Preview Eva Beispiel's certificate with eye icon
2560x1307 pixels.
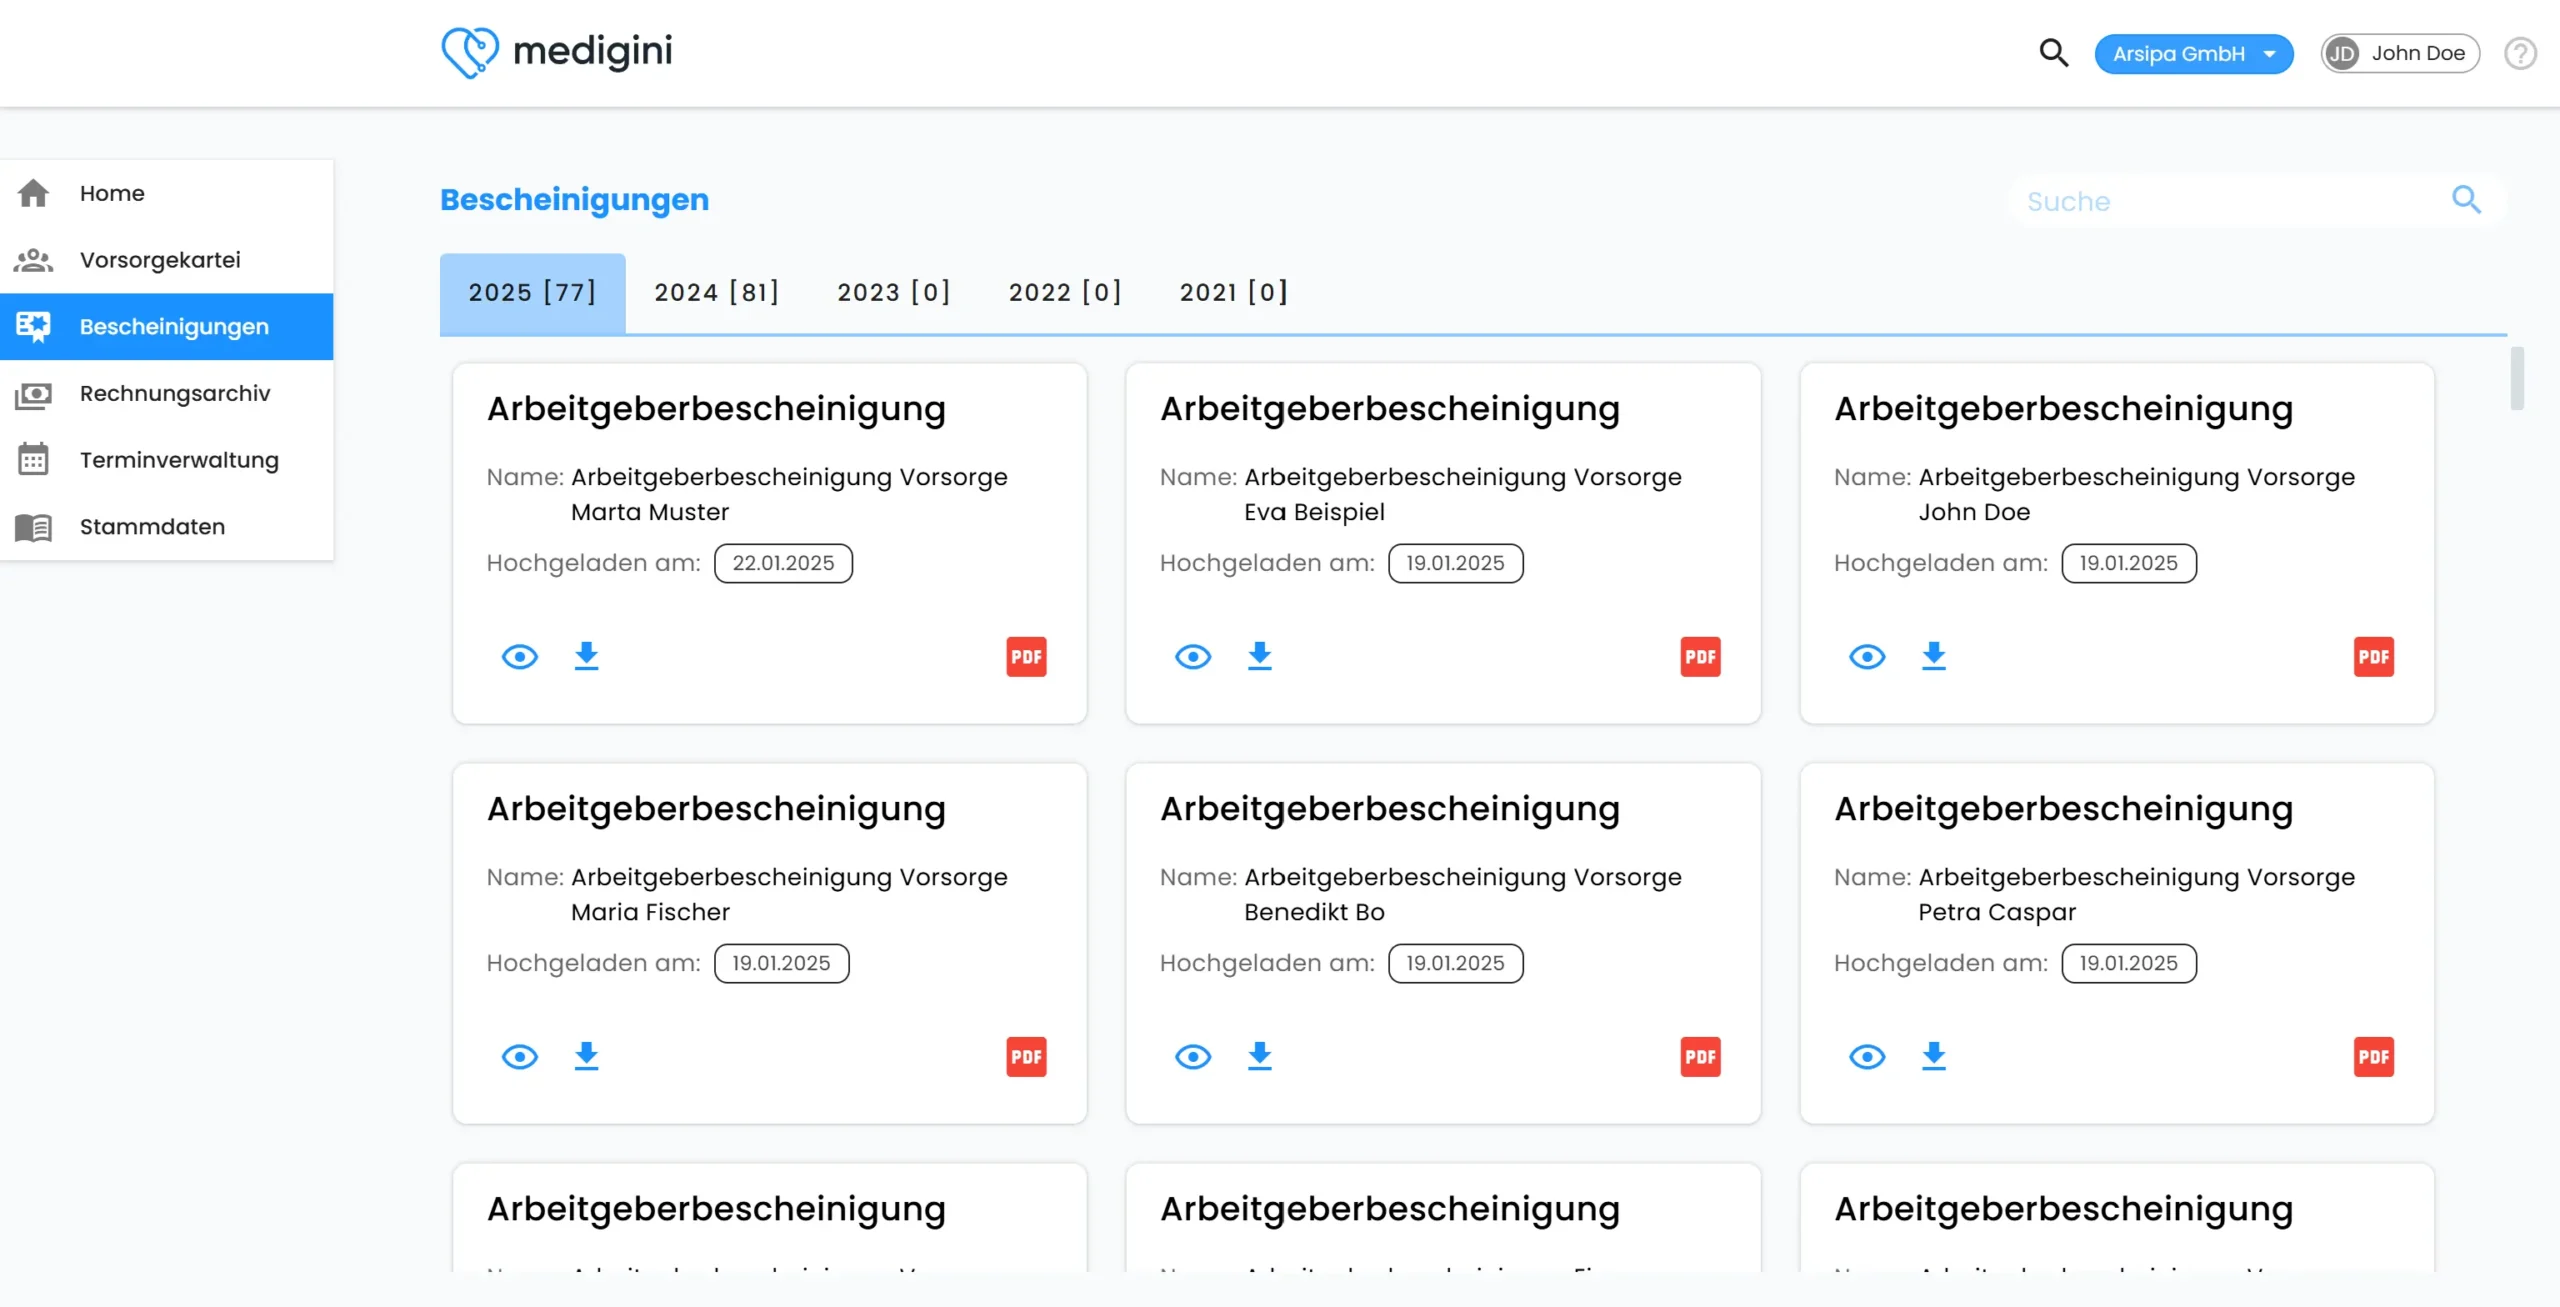click(x=1193, y=657)
